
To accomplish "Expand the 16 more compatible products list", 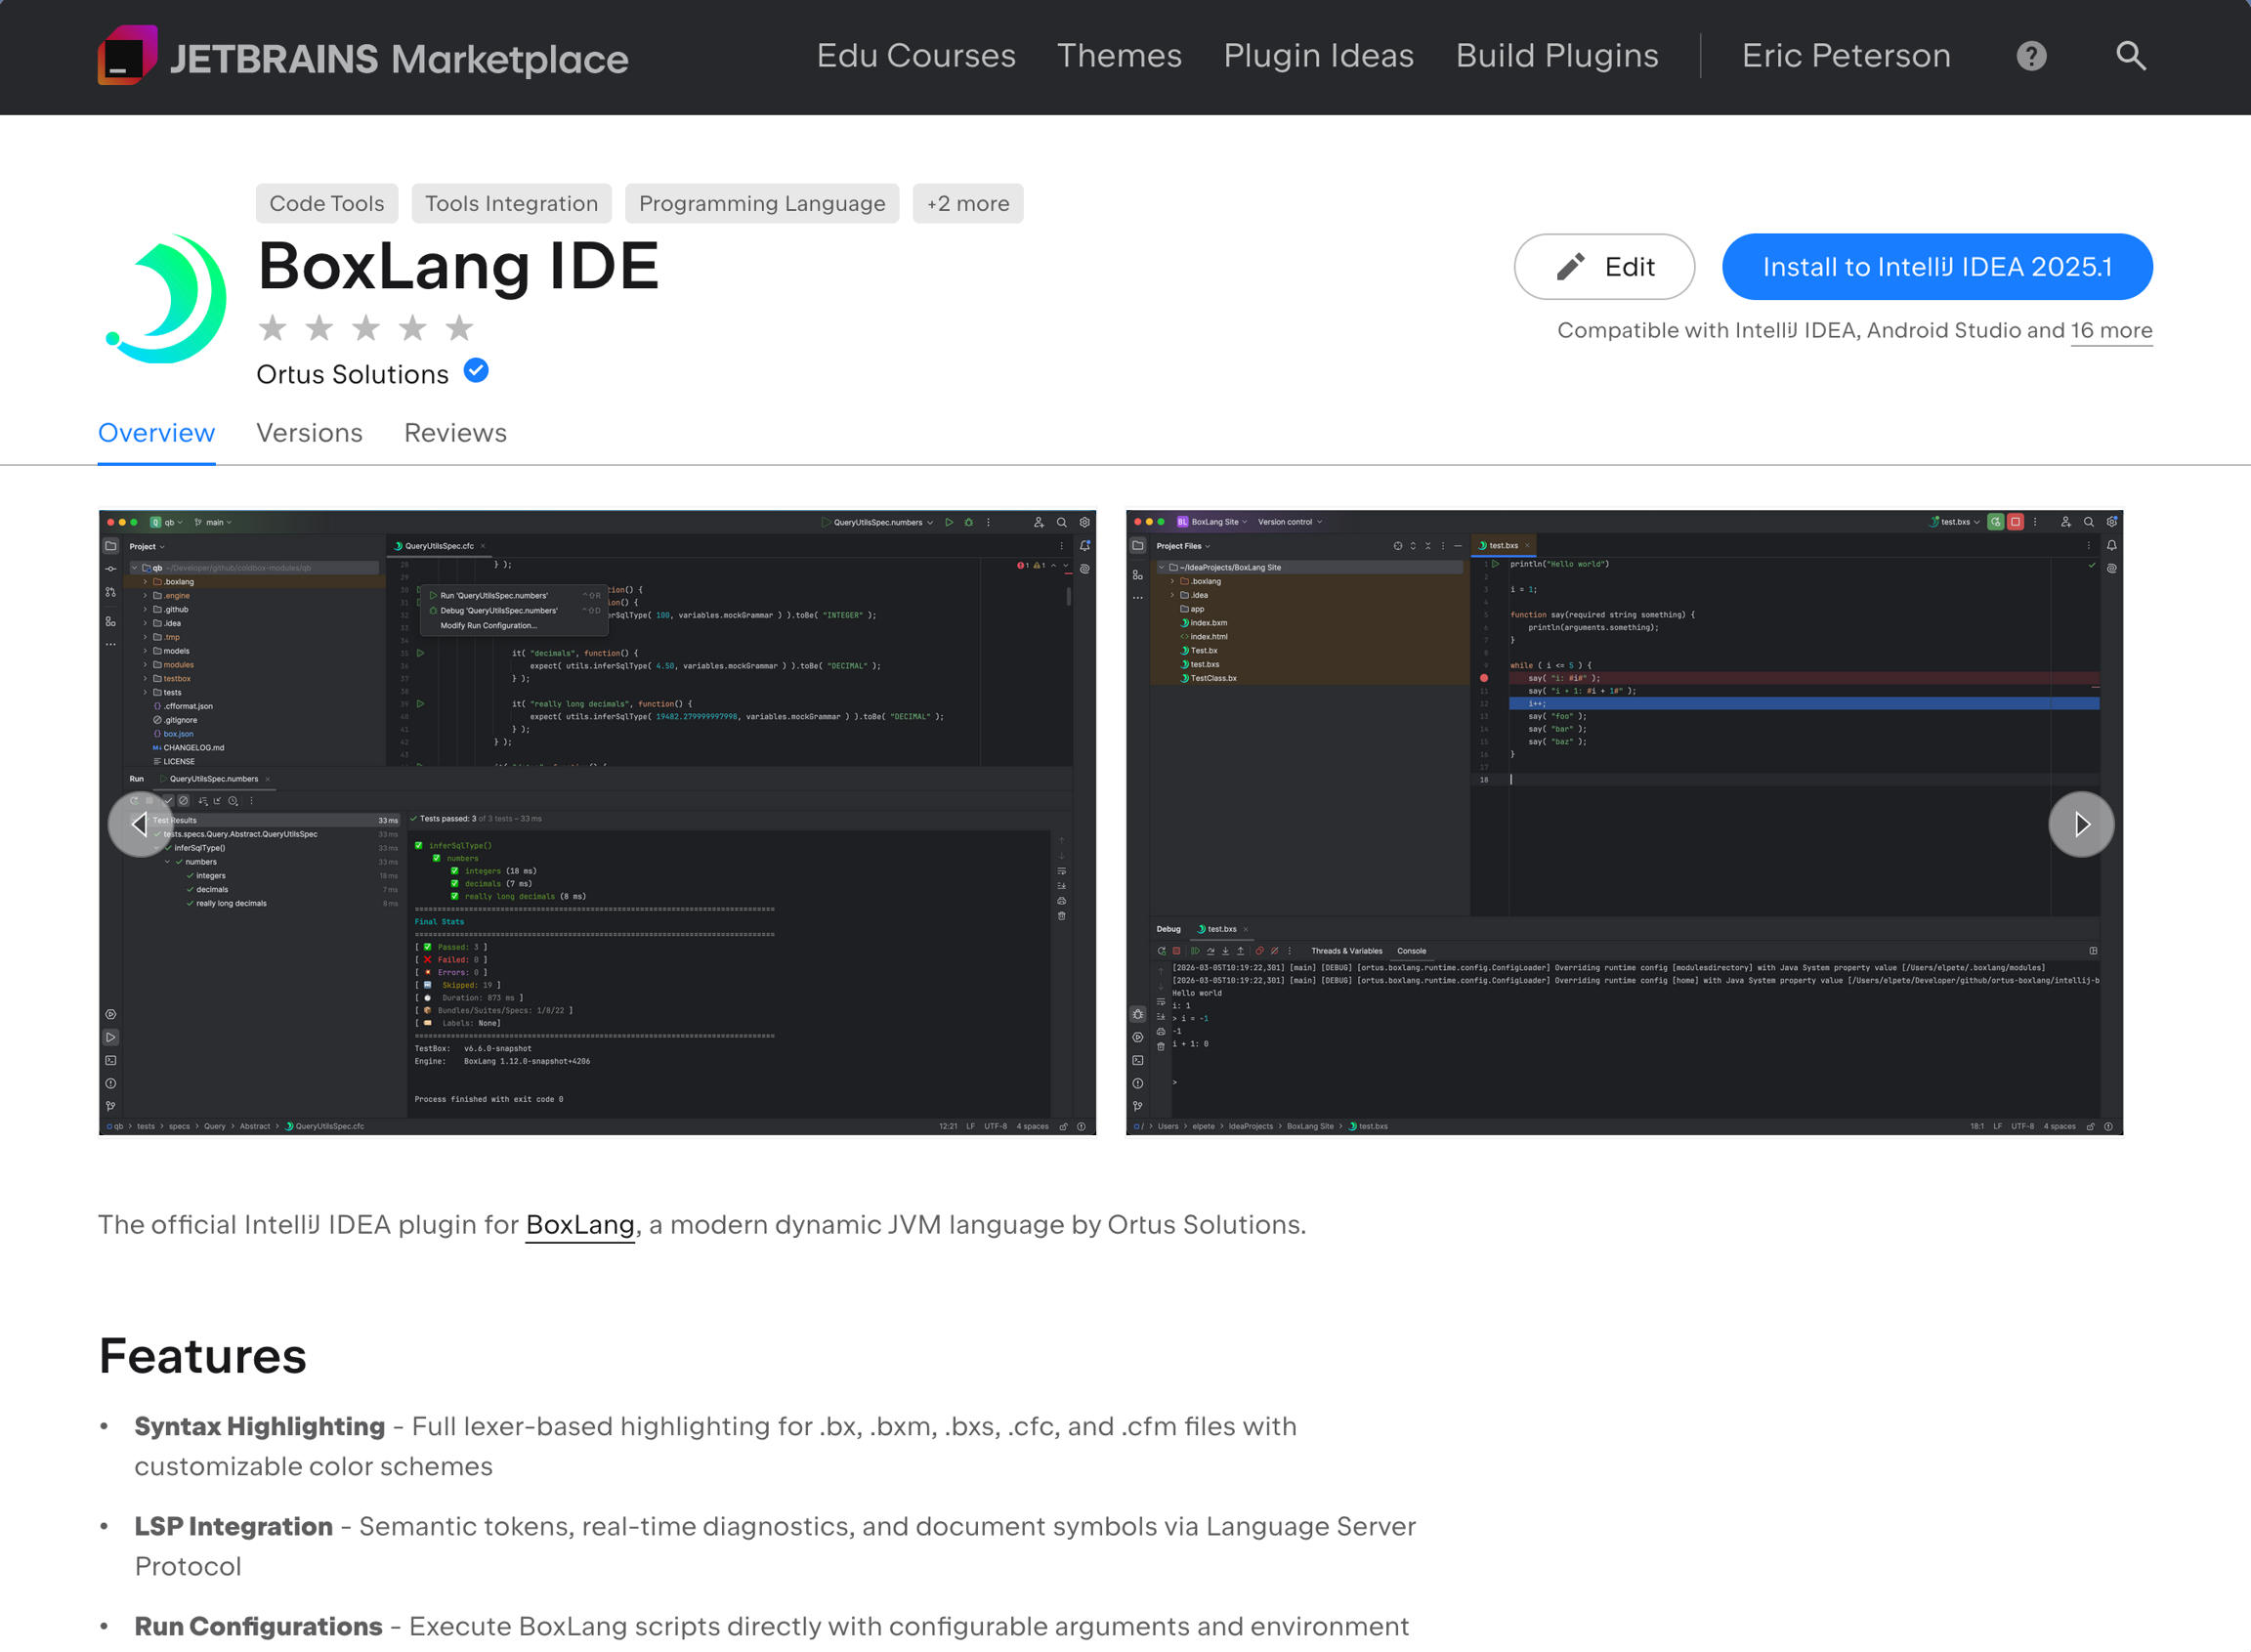I will (x=2111, y=330).
